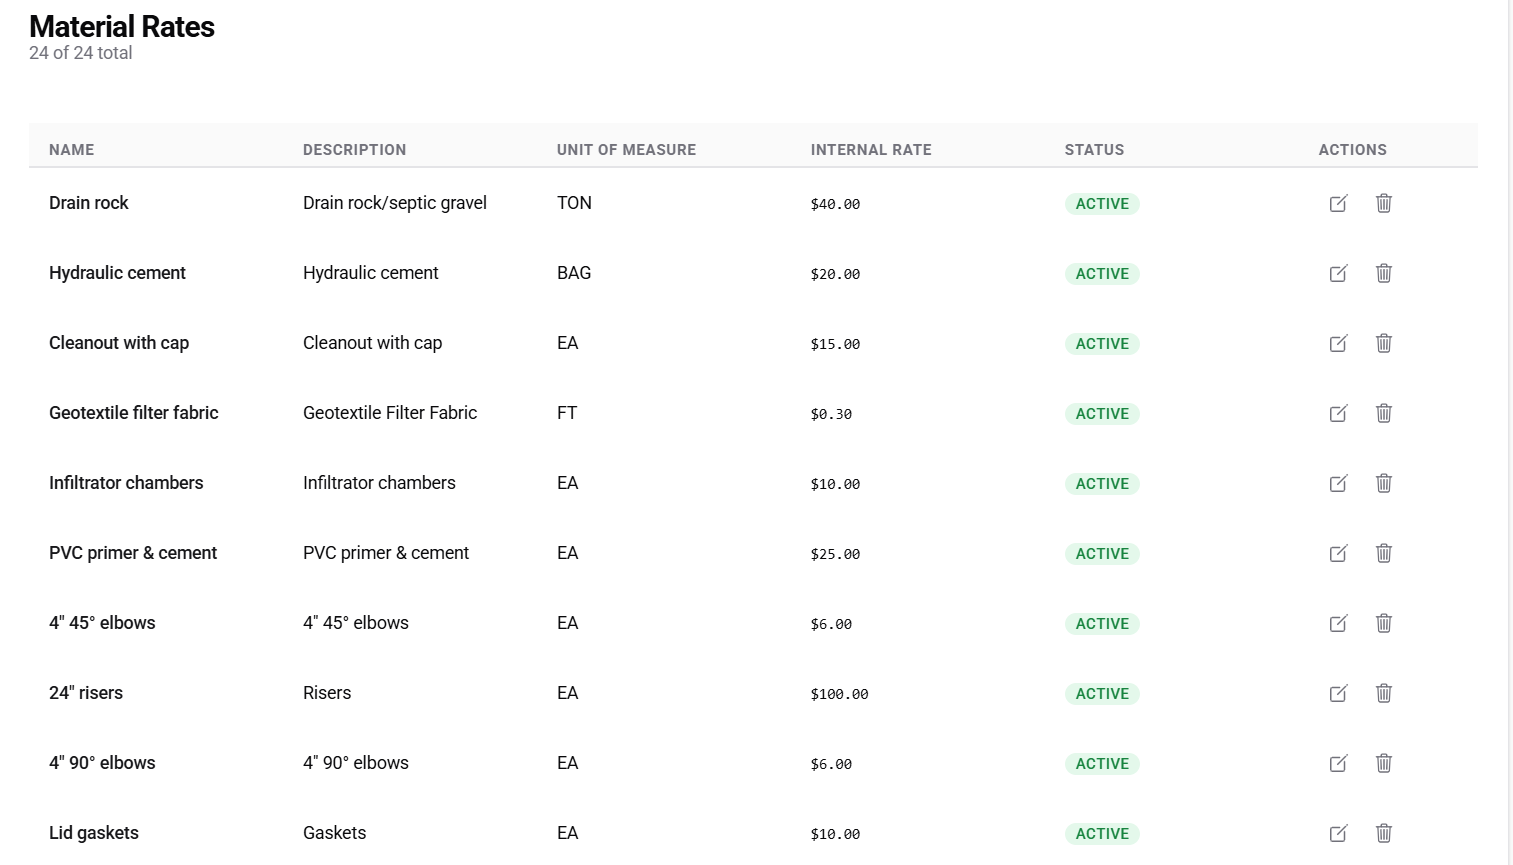
Task: Click the Risers description cell
Action: pyautogui.click(x=327, y=693)
